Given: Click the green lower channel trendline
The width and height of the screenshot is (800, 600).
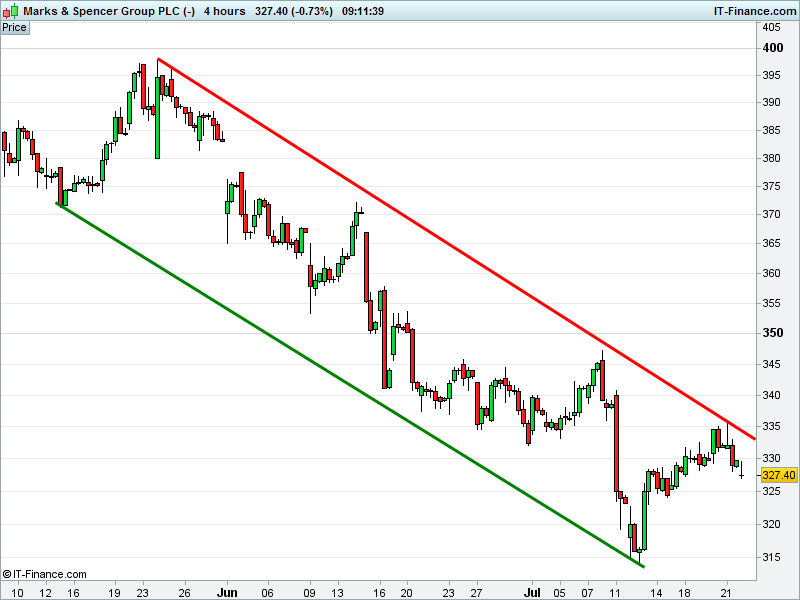Looking at the screenshot, I should pyautogui.click(x=350, y=385).
